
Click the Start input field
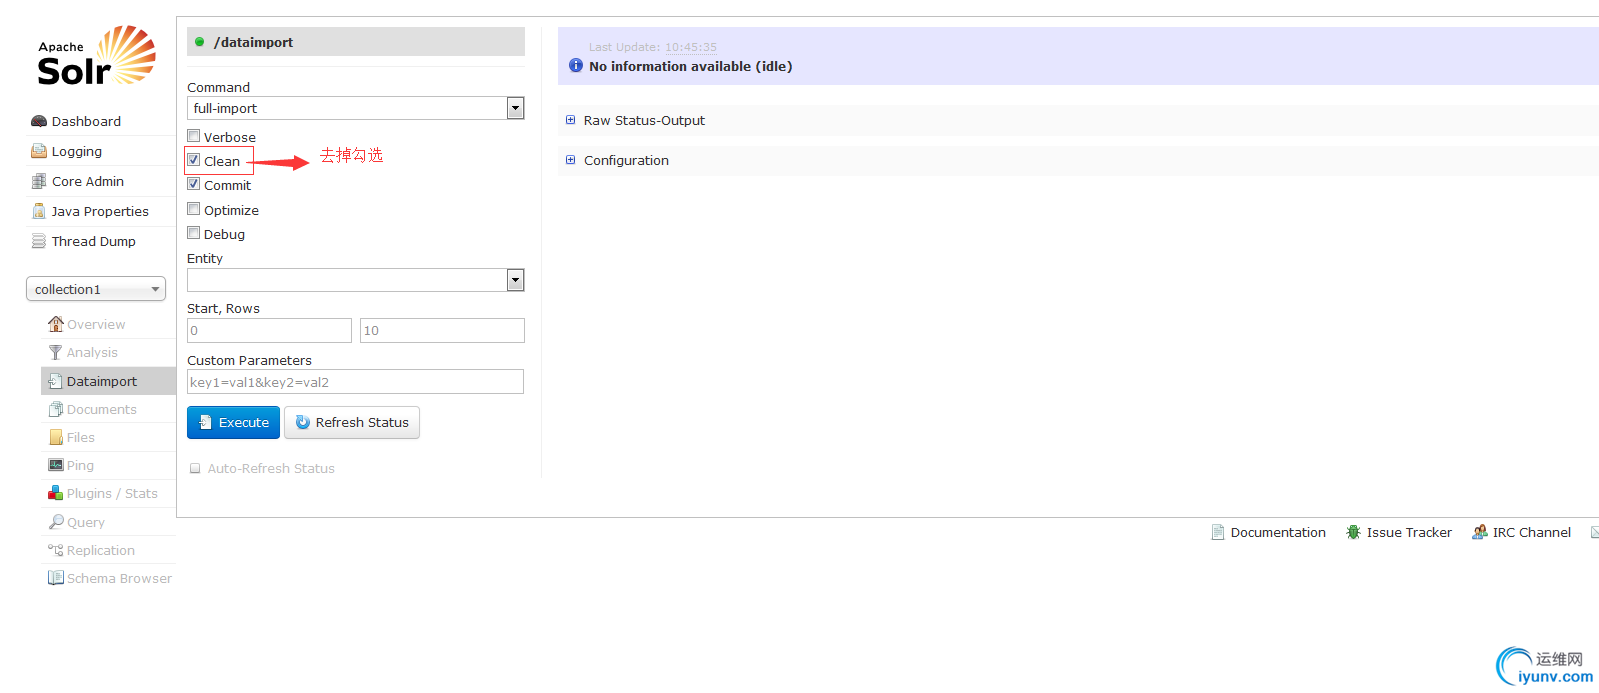[x=269, y=330]
